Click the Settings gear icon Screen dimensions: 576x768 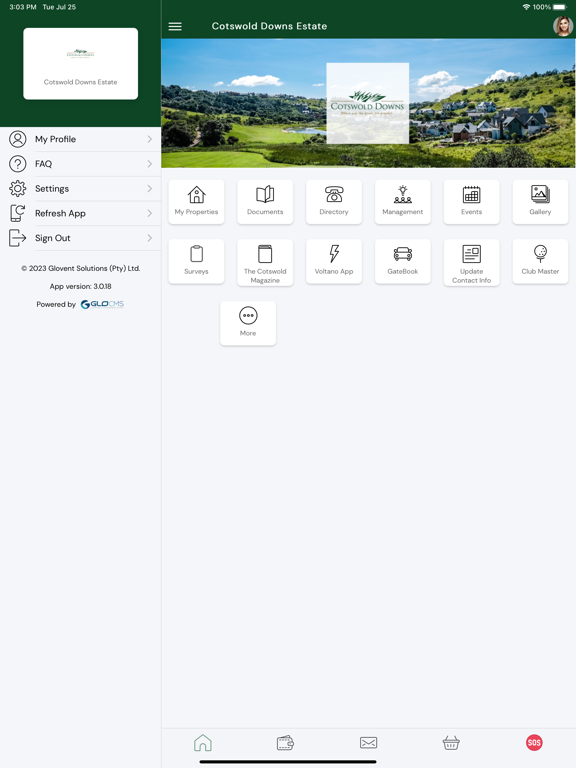(x=18, y=189)
